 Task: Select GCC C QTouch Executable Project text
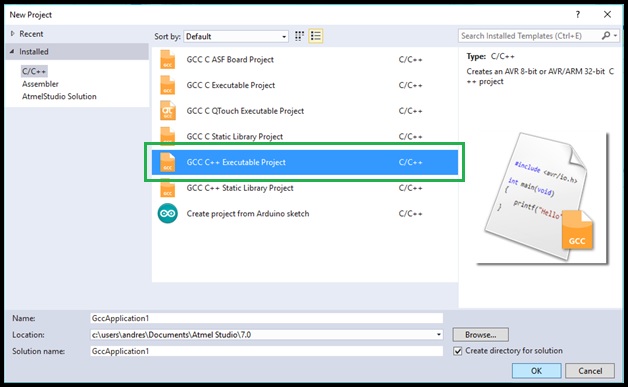point(245,111)
